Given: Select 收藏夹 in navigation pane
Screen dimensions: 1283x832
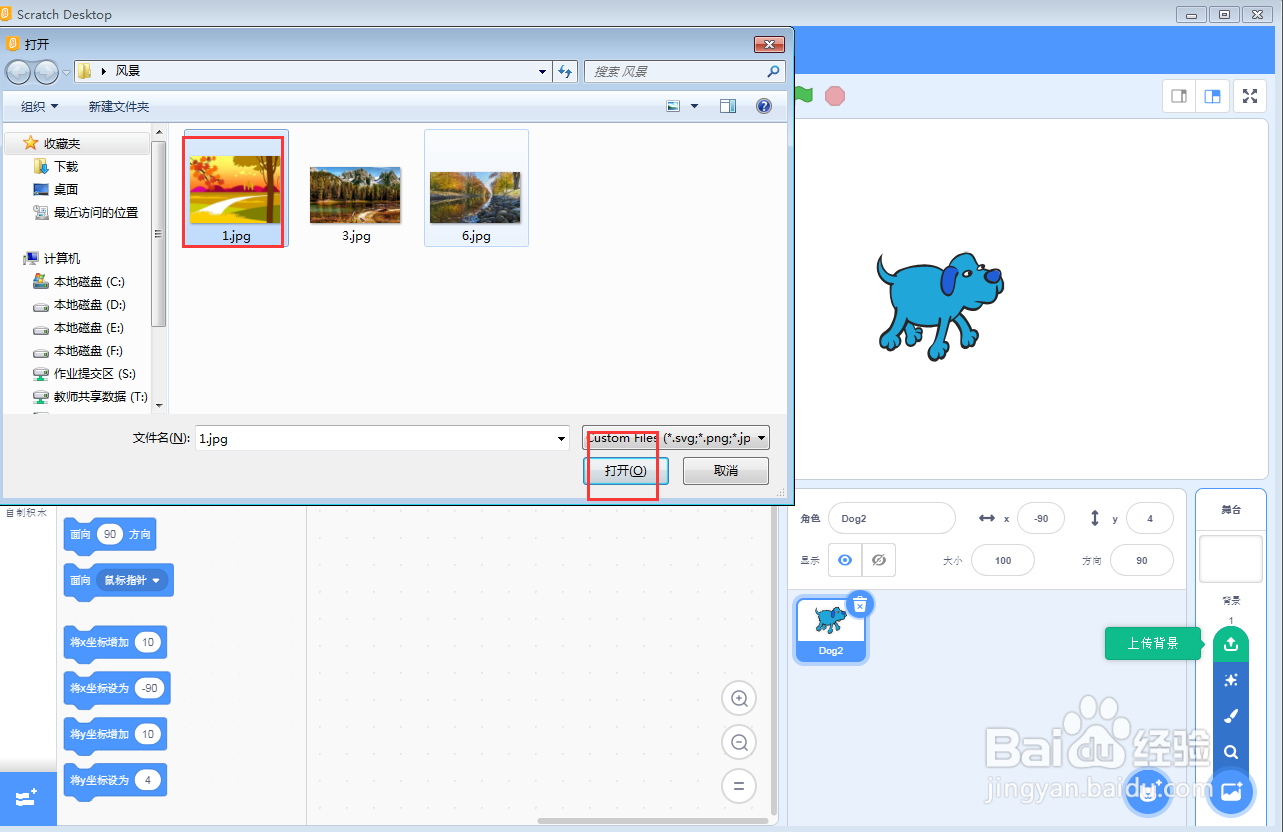Looking at the screenshot, I should 61,143.
